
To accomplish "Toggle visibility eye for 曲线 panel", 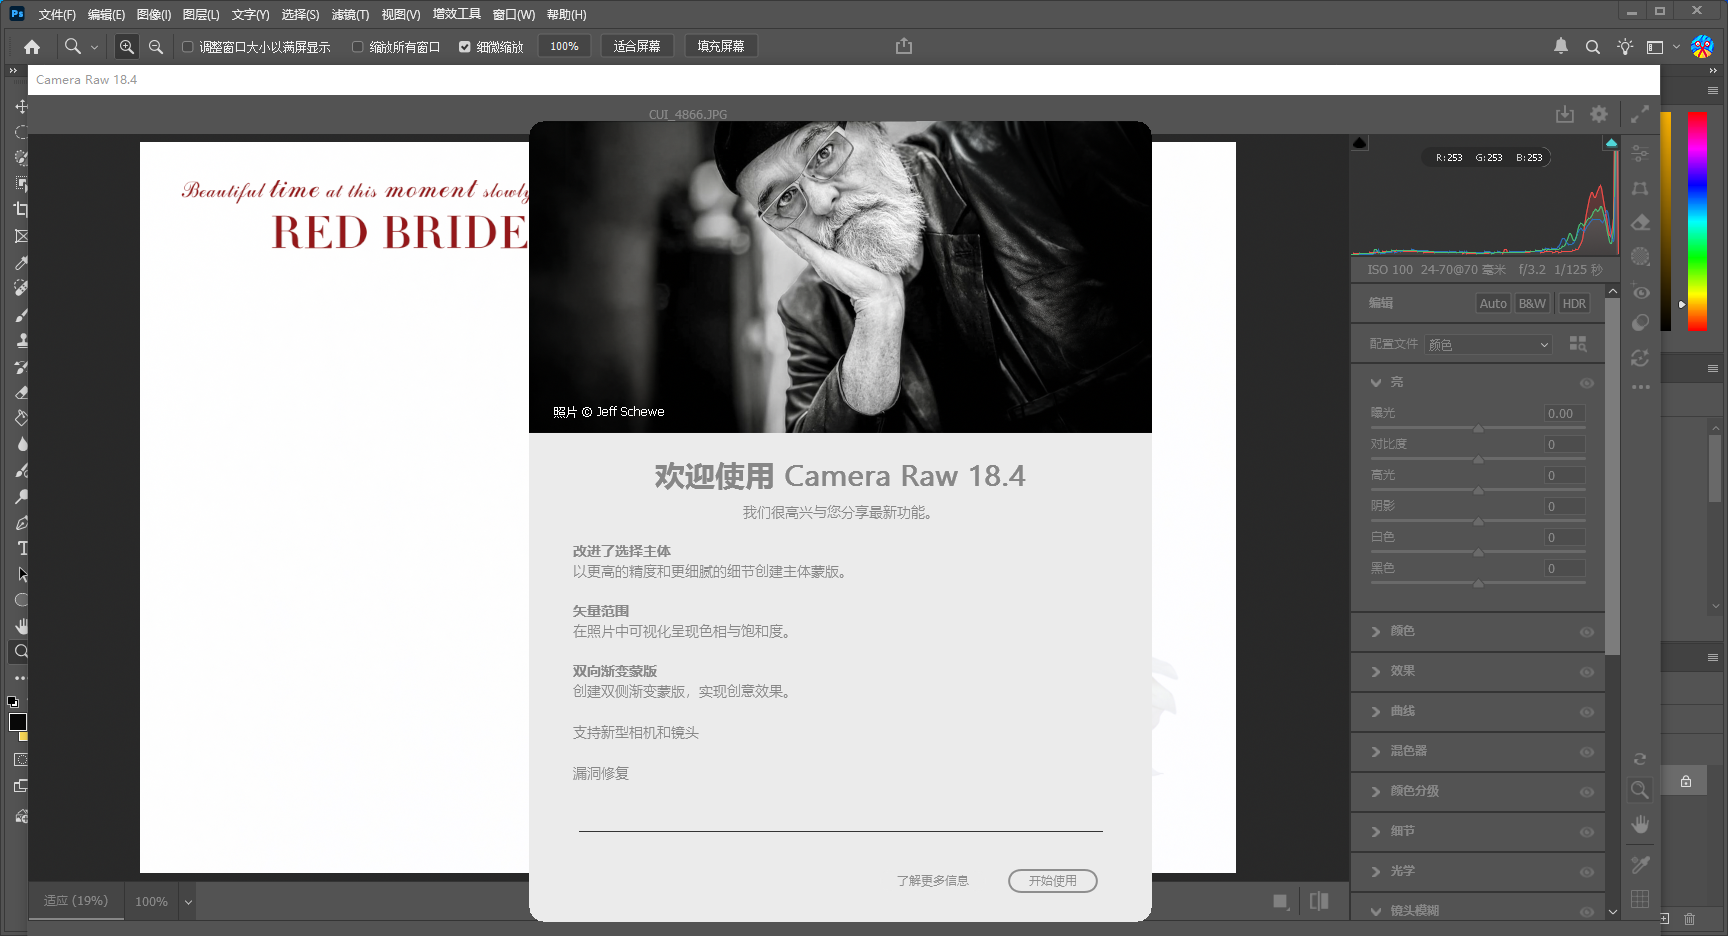I will click(x=1586, y=712).
